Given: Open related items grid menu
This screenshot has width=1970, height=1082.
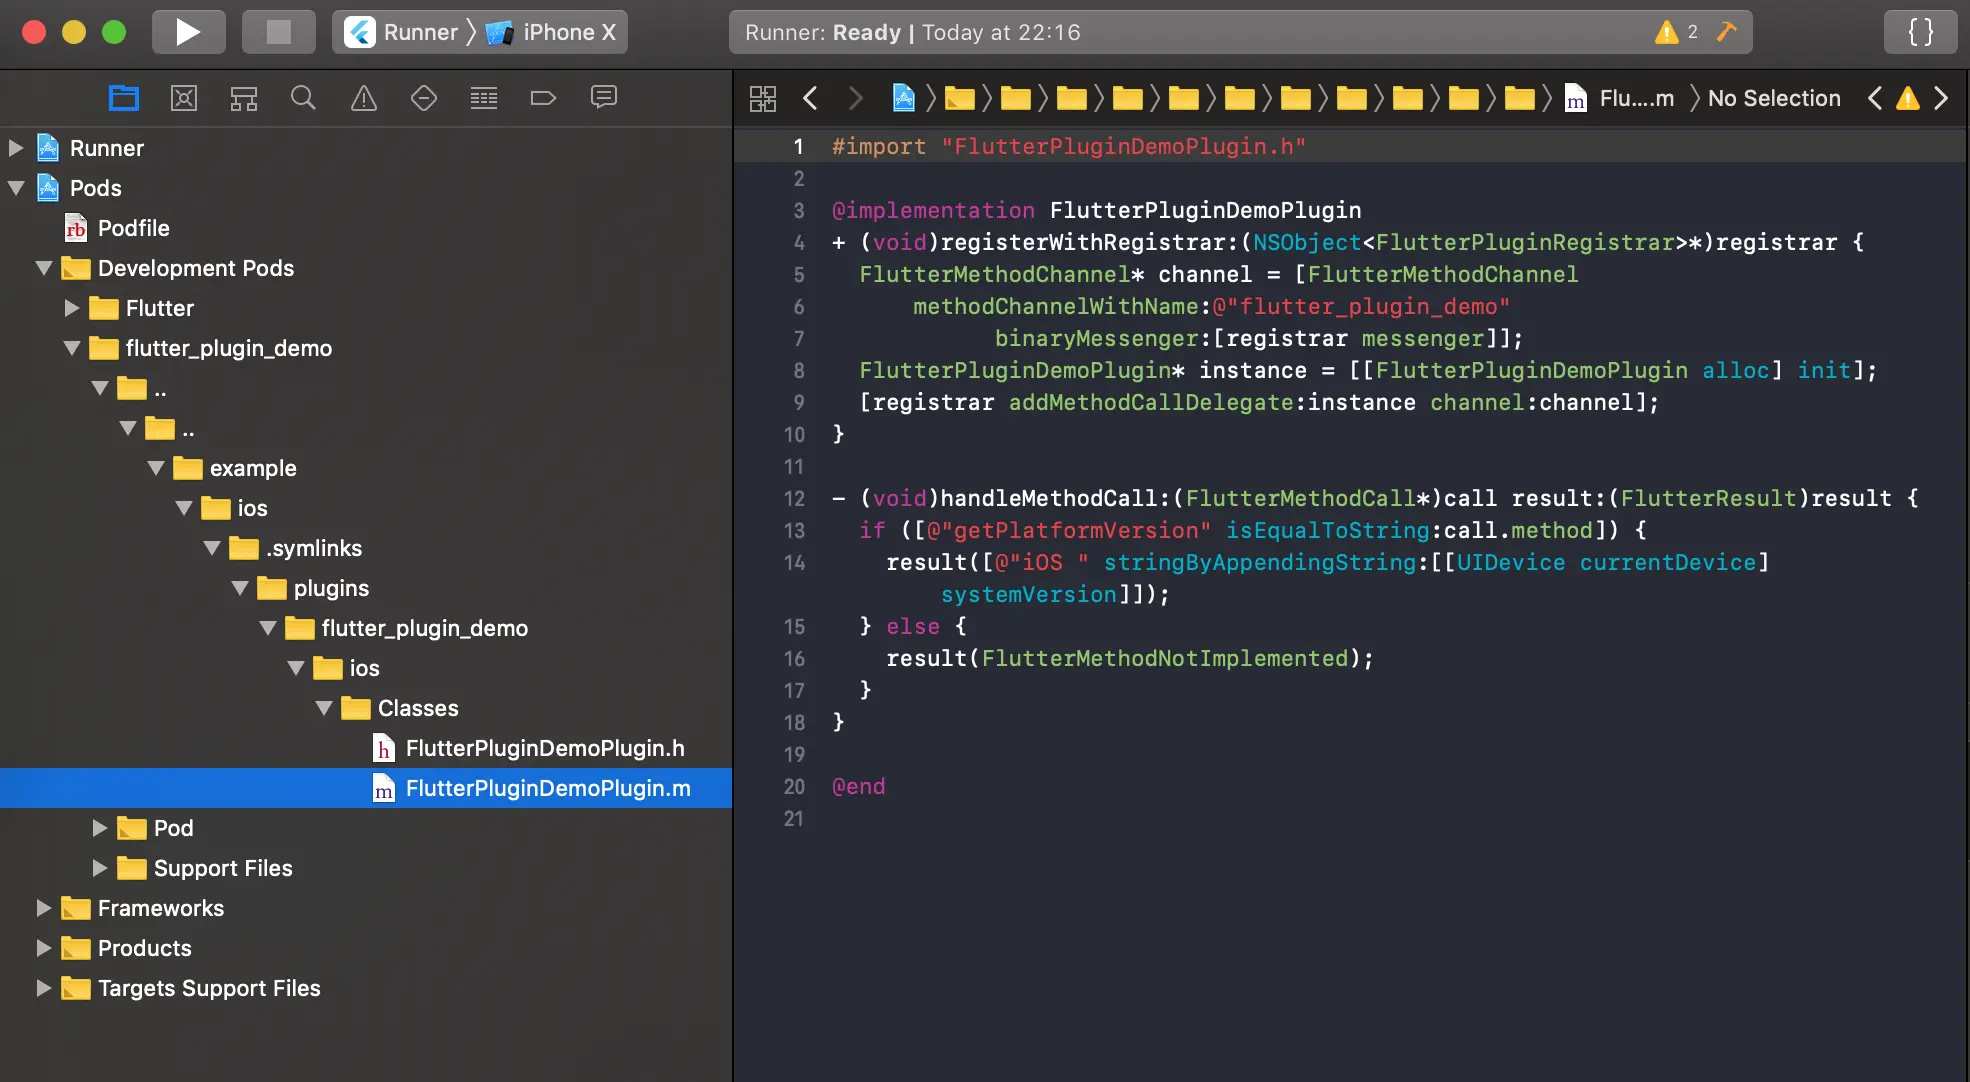Looking at the screenshot, I should (763, 98).
